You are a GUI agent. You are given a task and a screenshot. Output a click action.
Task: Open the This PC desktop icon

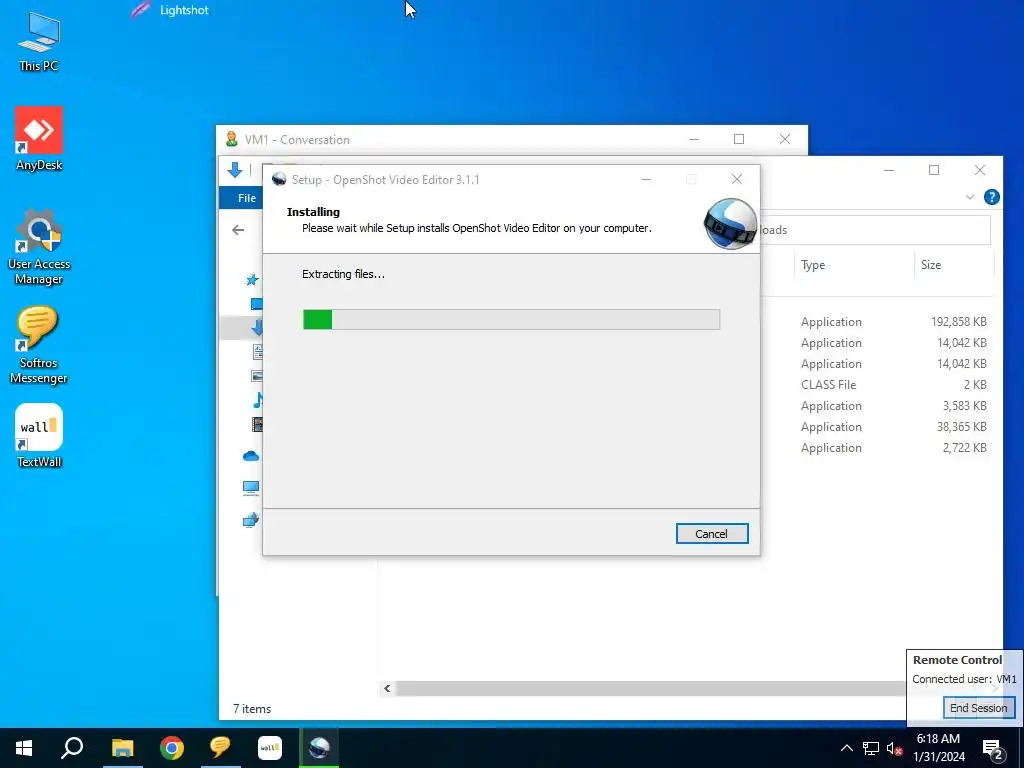[x=39, y=41]
